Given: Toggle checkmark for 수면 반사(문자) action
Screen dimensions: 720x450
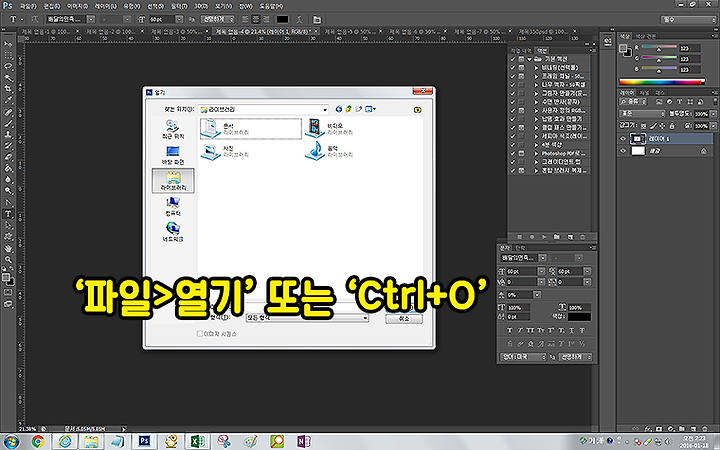Looking at the screenshot, I should pyautogui.click(x=513, y=102).
